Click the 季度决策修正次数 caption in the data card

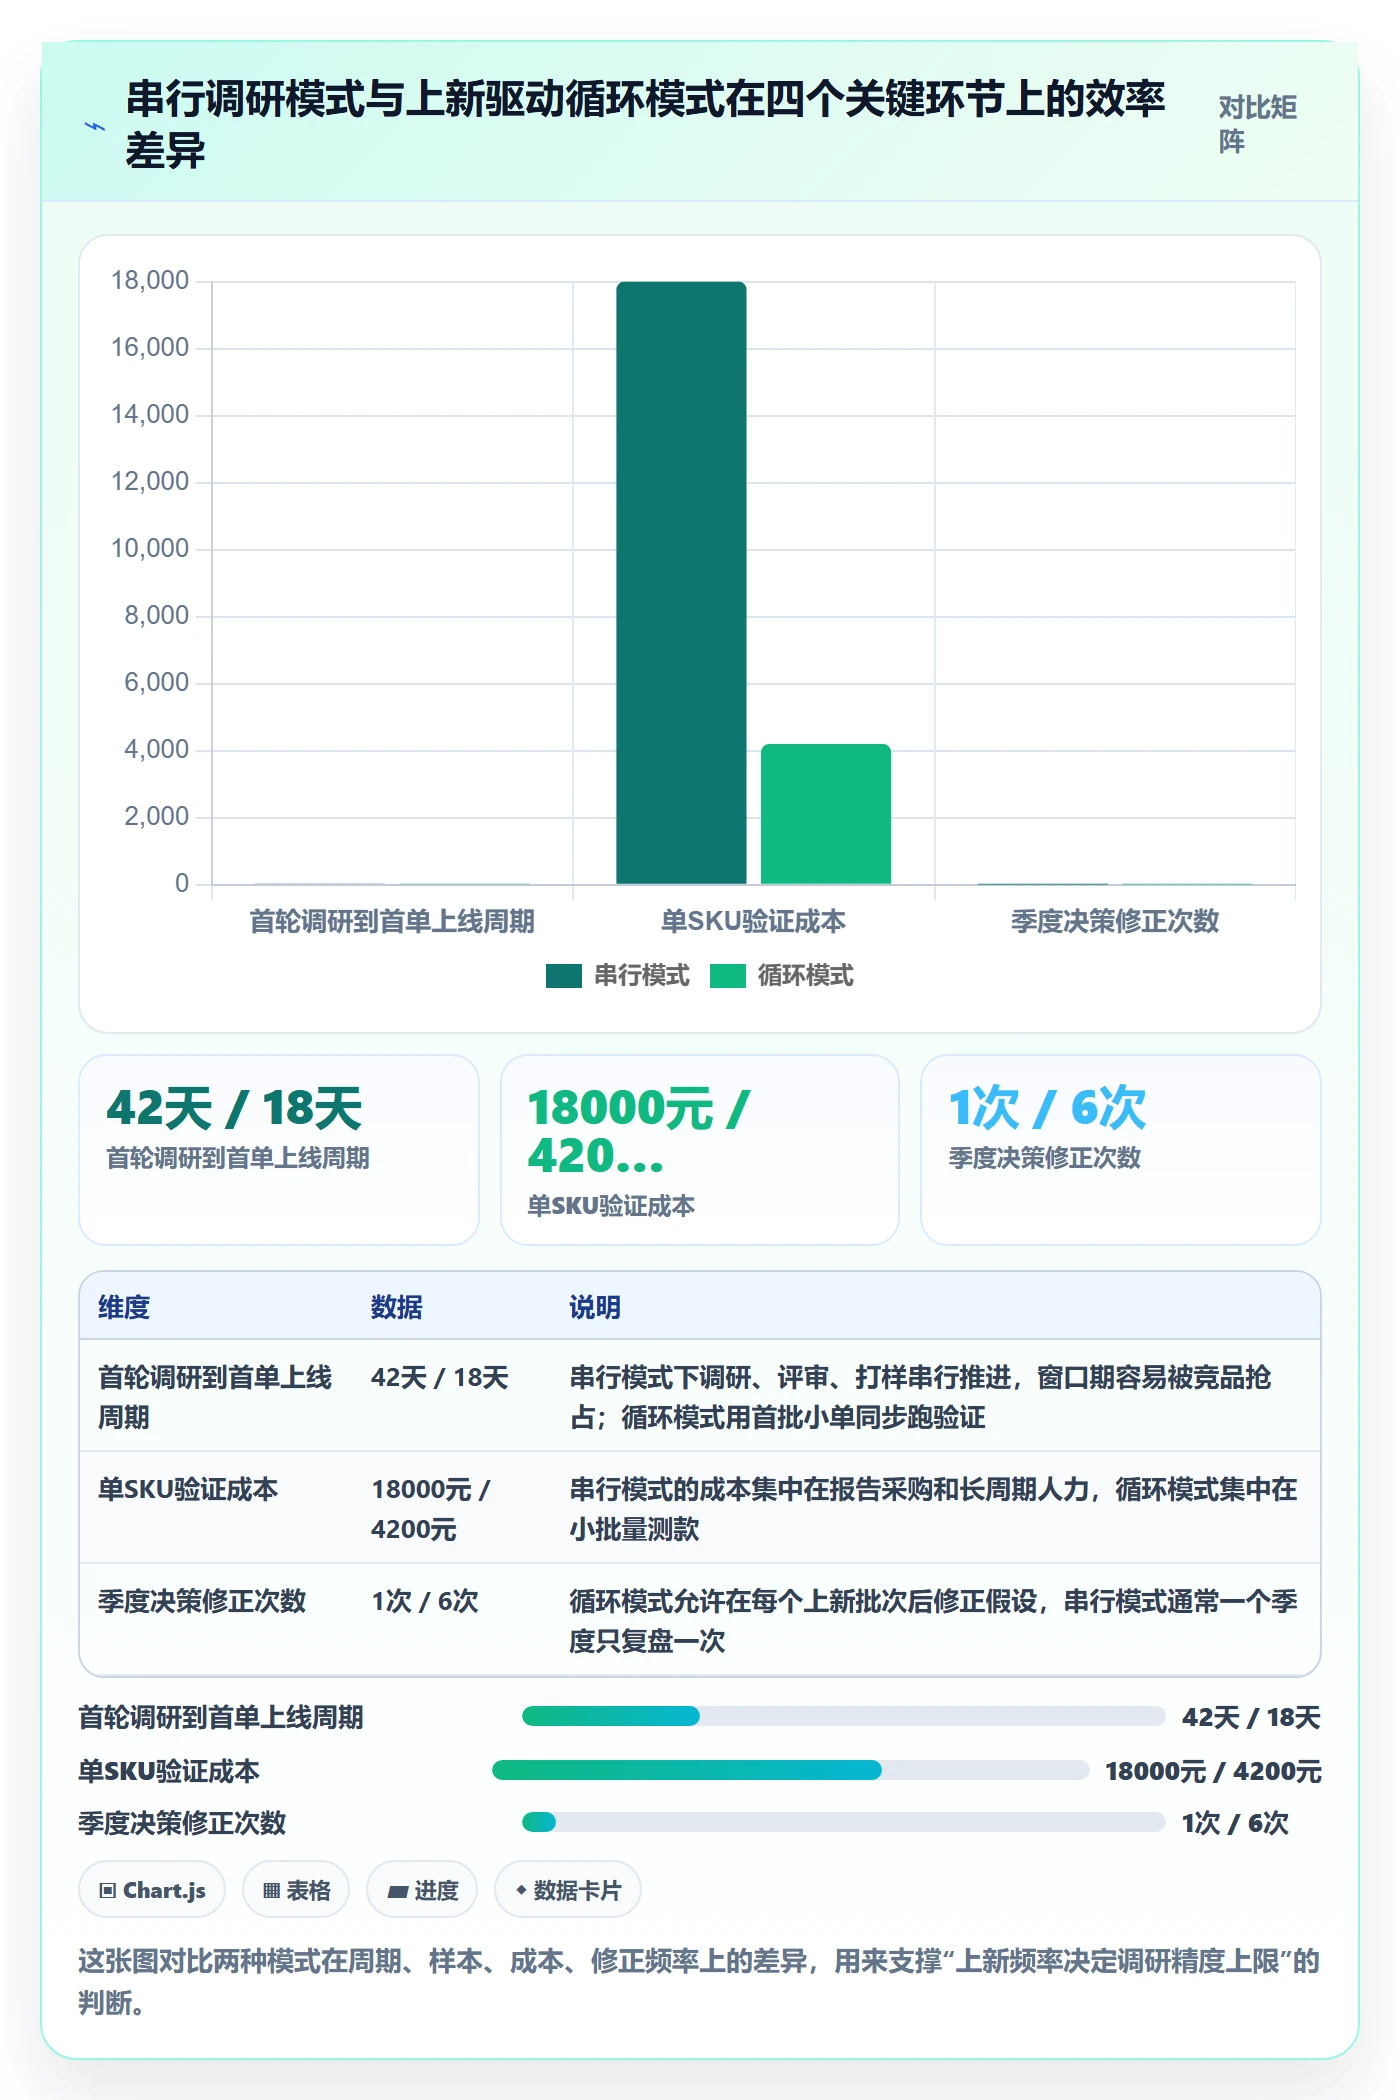click(1045, 1158)
